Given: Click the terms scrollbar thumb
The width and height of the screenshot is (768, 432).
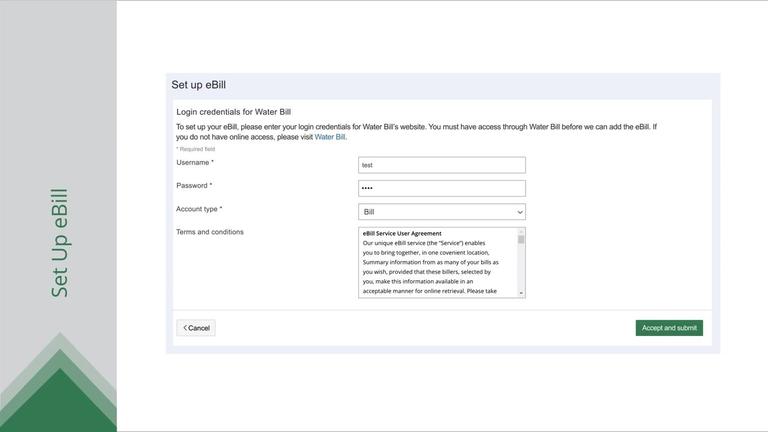Looking at the screenshot, I should [x=521, y=239].
